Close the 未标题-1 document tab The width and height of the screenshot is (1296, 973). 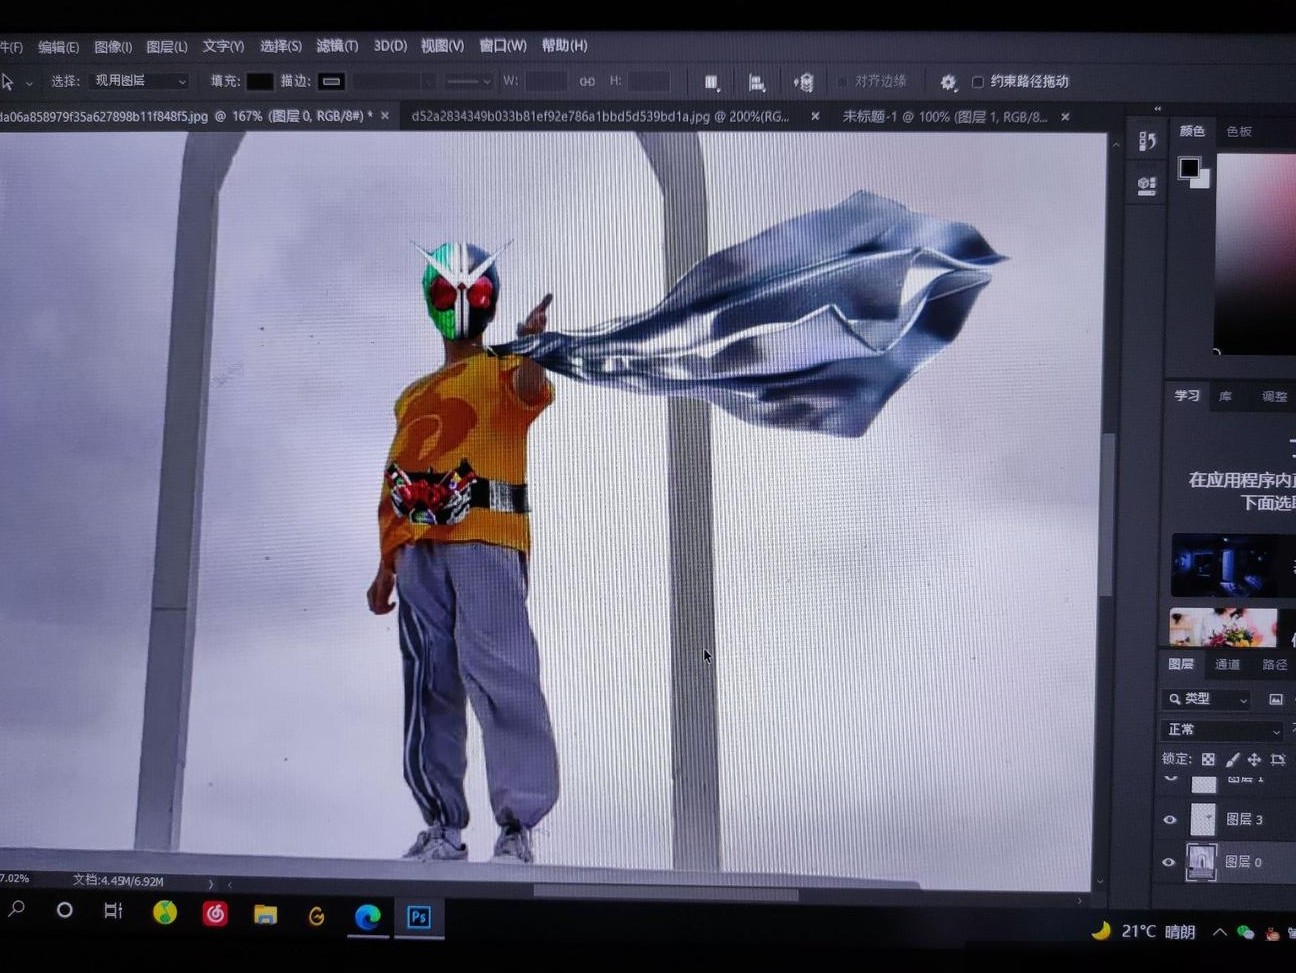pyautogui.click(x=1065, y=117)
